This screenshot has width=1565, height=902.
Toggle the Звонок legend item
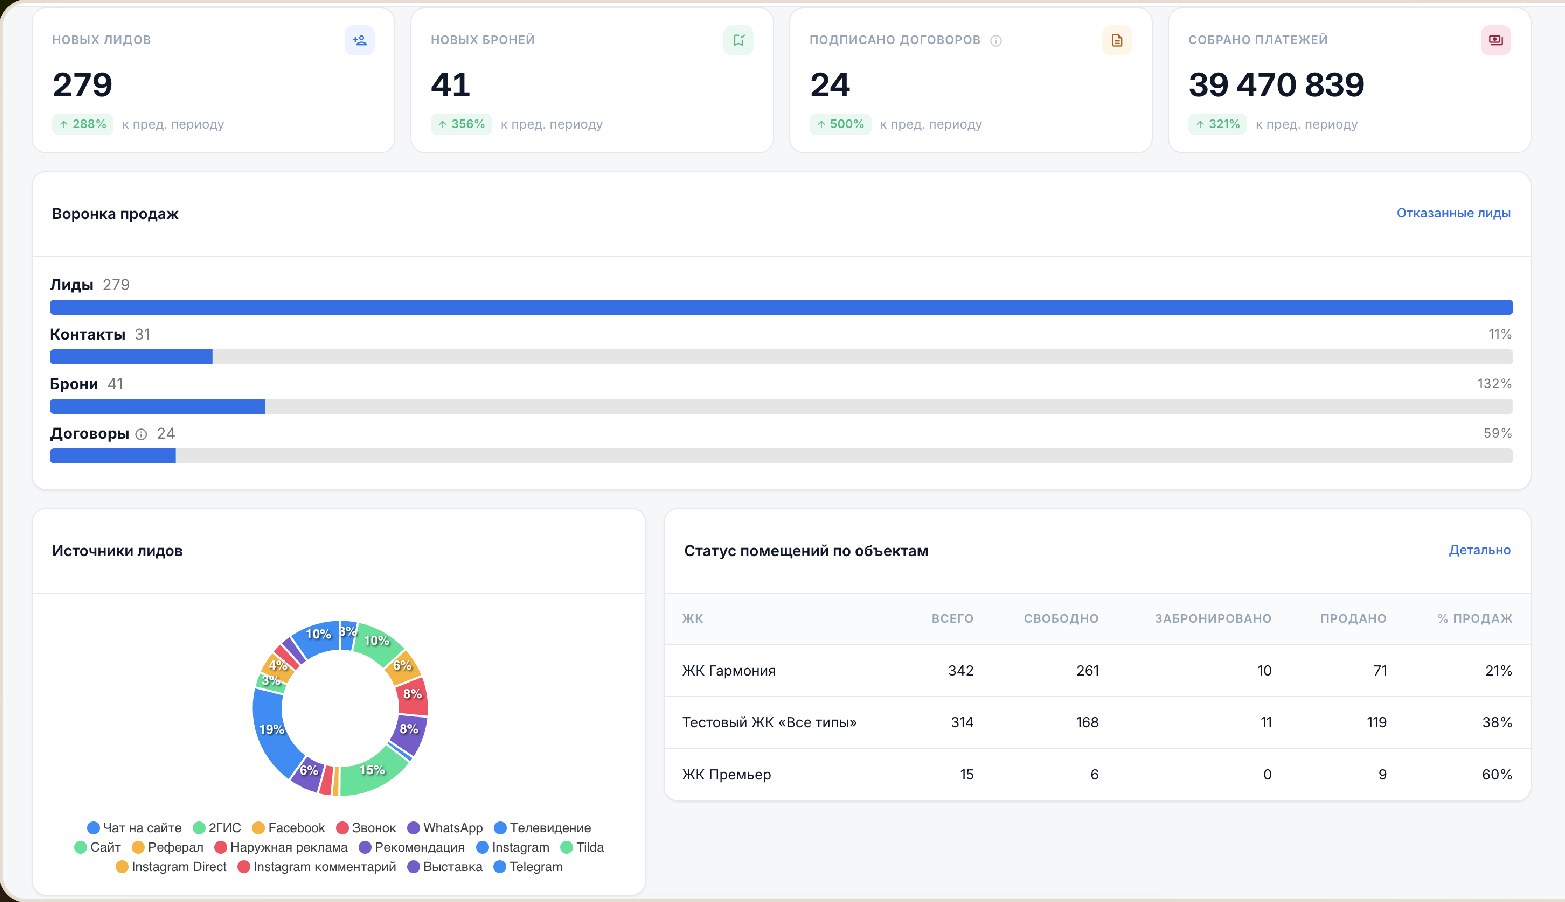[x=366, y=828]
